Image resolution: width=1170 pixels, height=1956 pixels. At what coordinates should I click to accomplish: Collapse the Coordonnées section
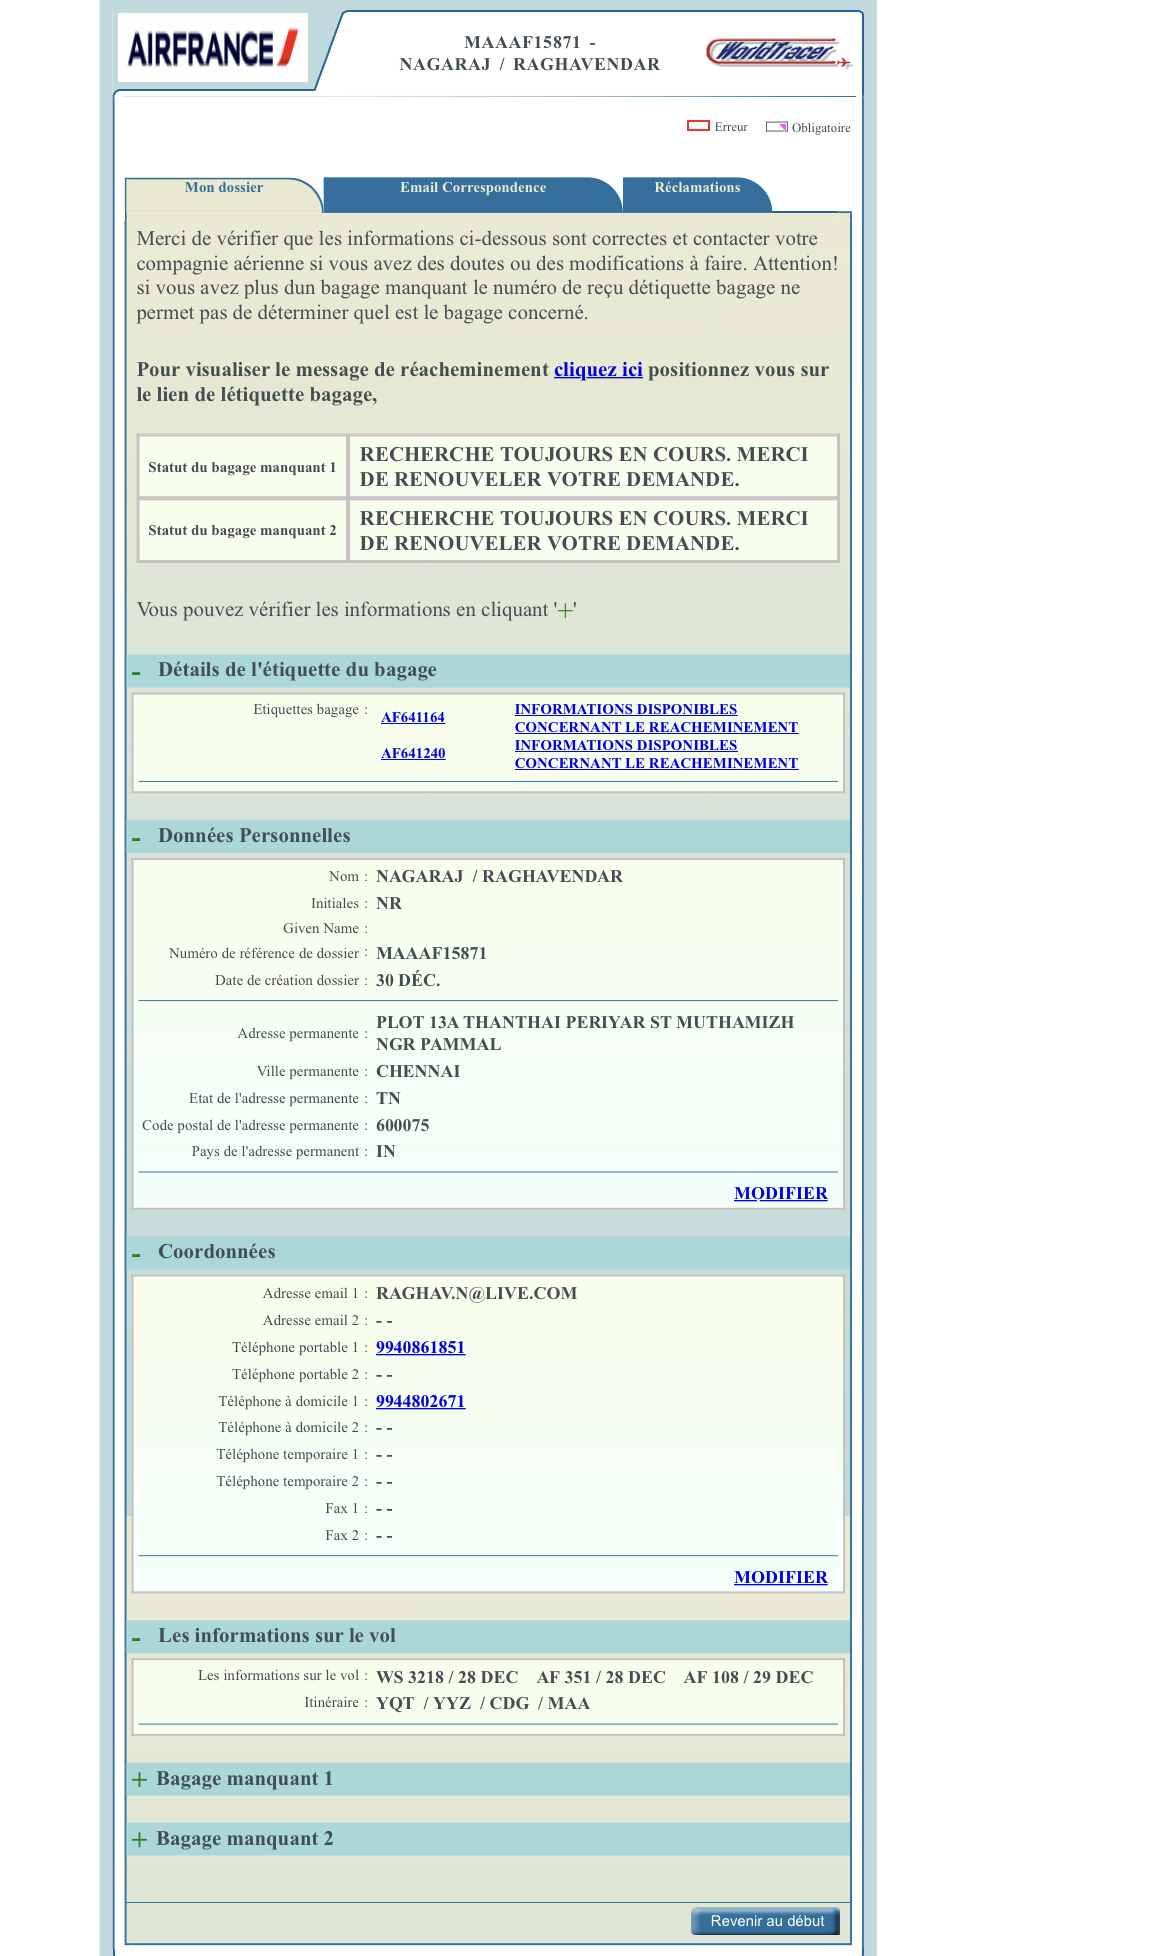tap(137, 1254)
